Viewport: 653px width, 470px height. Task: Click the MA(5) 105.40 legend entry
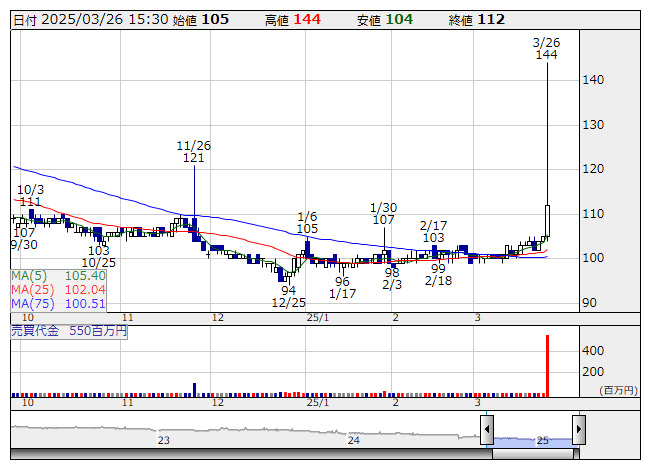point(58,276)
